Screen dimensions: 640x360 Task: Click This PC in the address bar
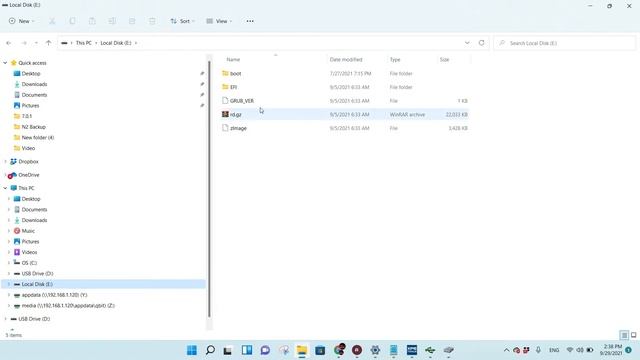tap(84, 43)
